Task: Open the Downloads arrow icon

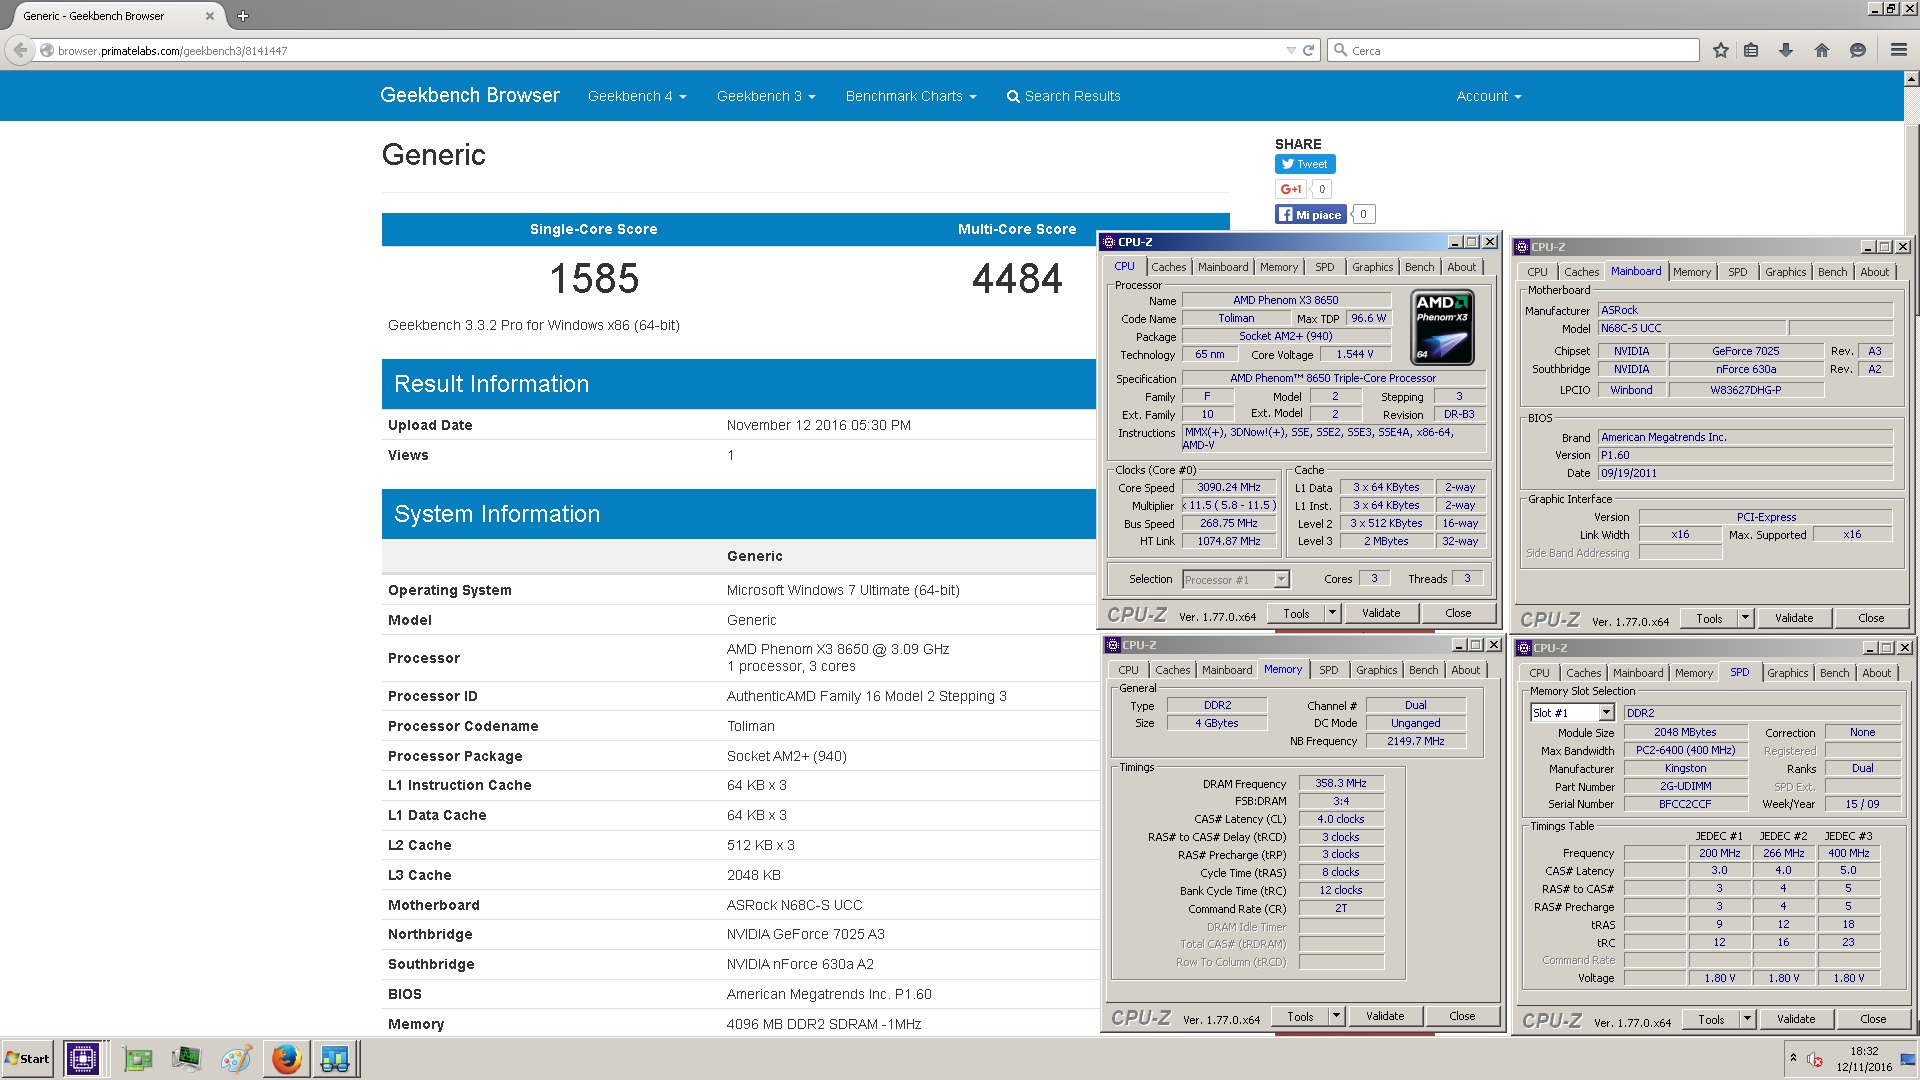Action: point(1786,50)
